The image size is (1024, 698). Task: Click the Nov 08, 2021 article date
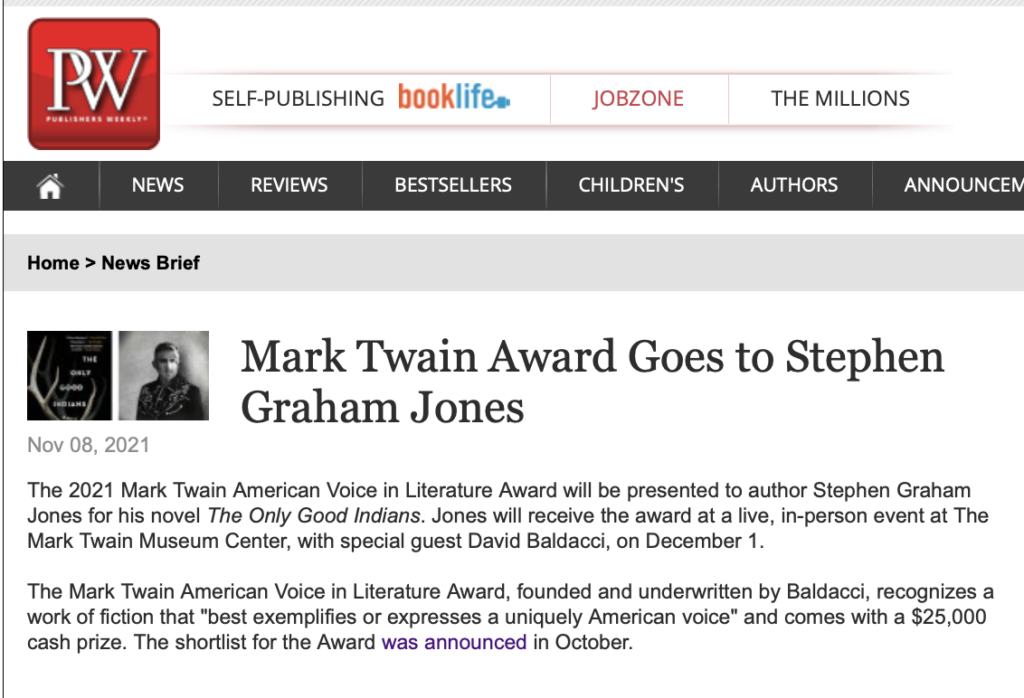[88, 445]
